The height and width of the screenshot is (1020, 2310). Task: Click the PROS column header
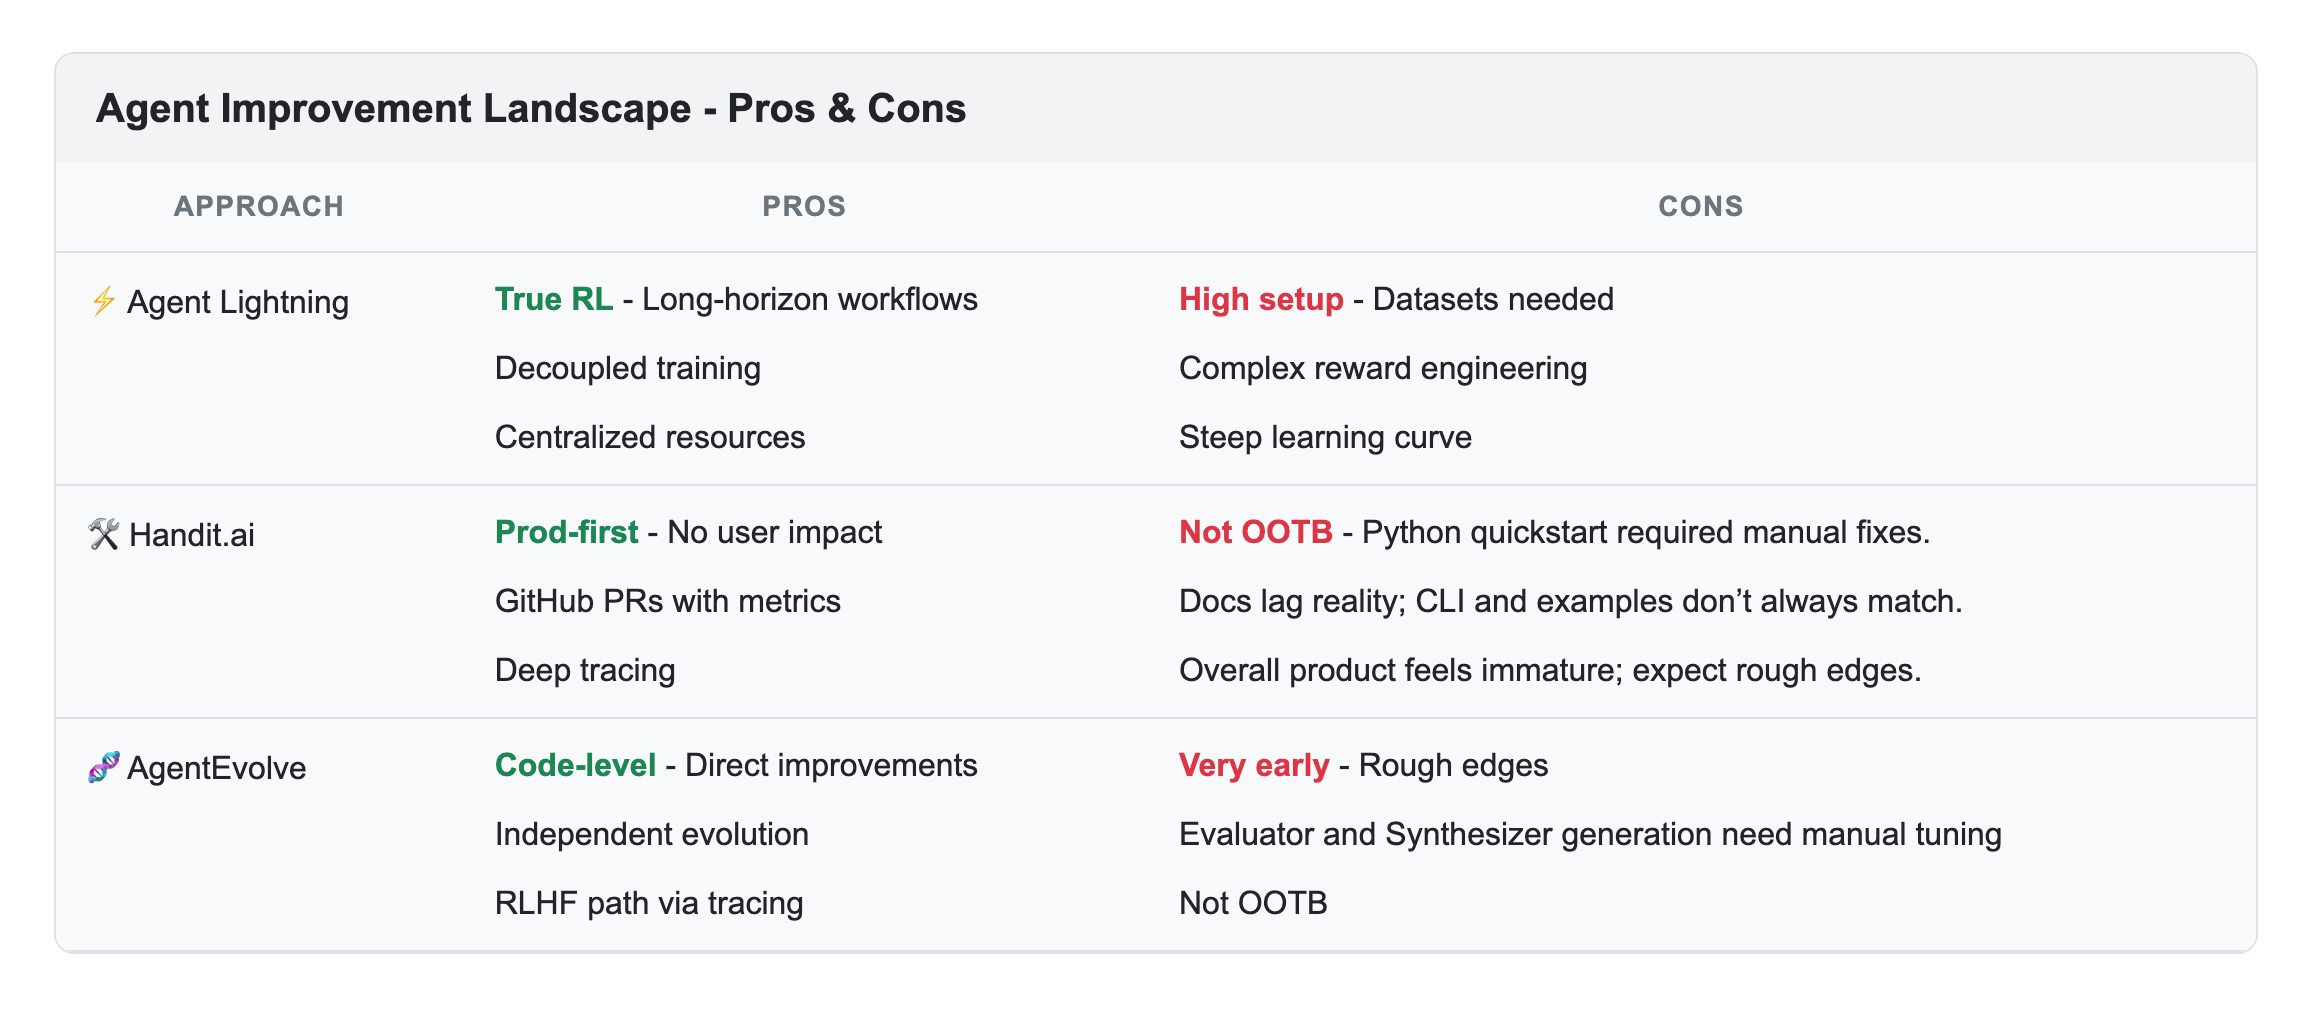click(x=804, y=206)
